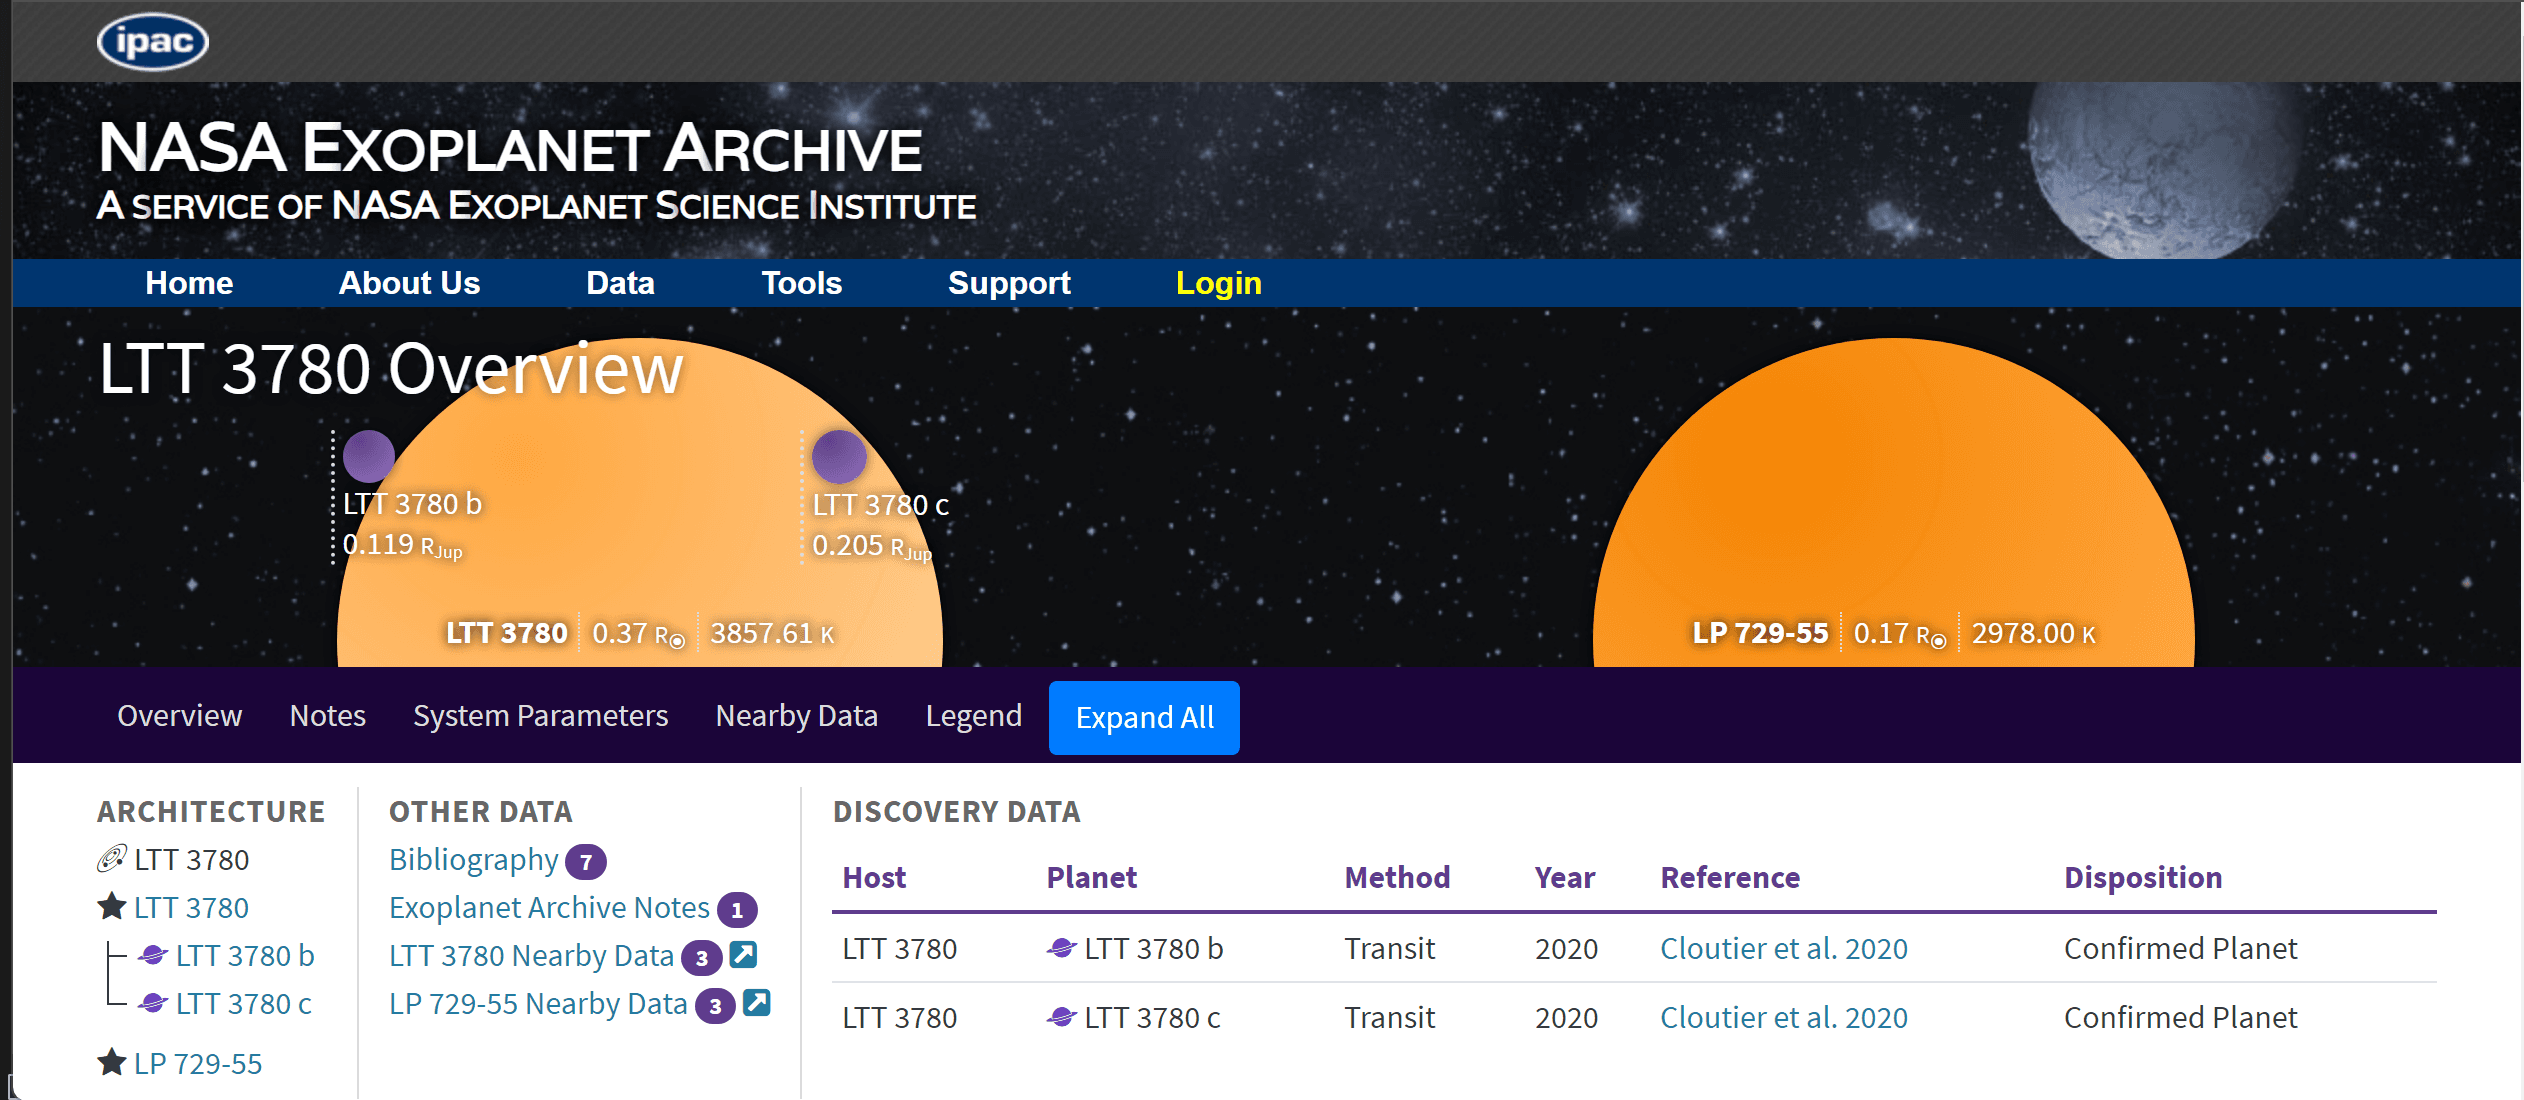Click the LP 729-55 Nearby Data badge 3
The height and width of the screenshot is (1100, 2524).
[x=715, y=1005]
